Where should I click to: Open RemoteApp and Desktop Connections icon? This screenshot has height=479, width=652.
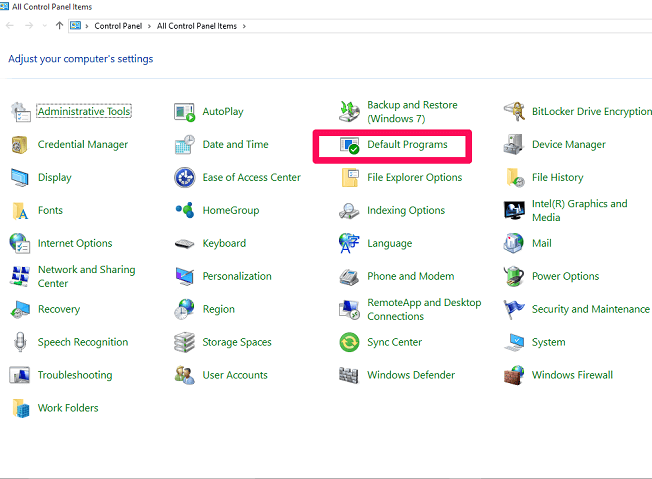349,310
